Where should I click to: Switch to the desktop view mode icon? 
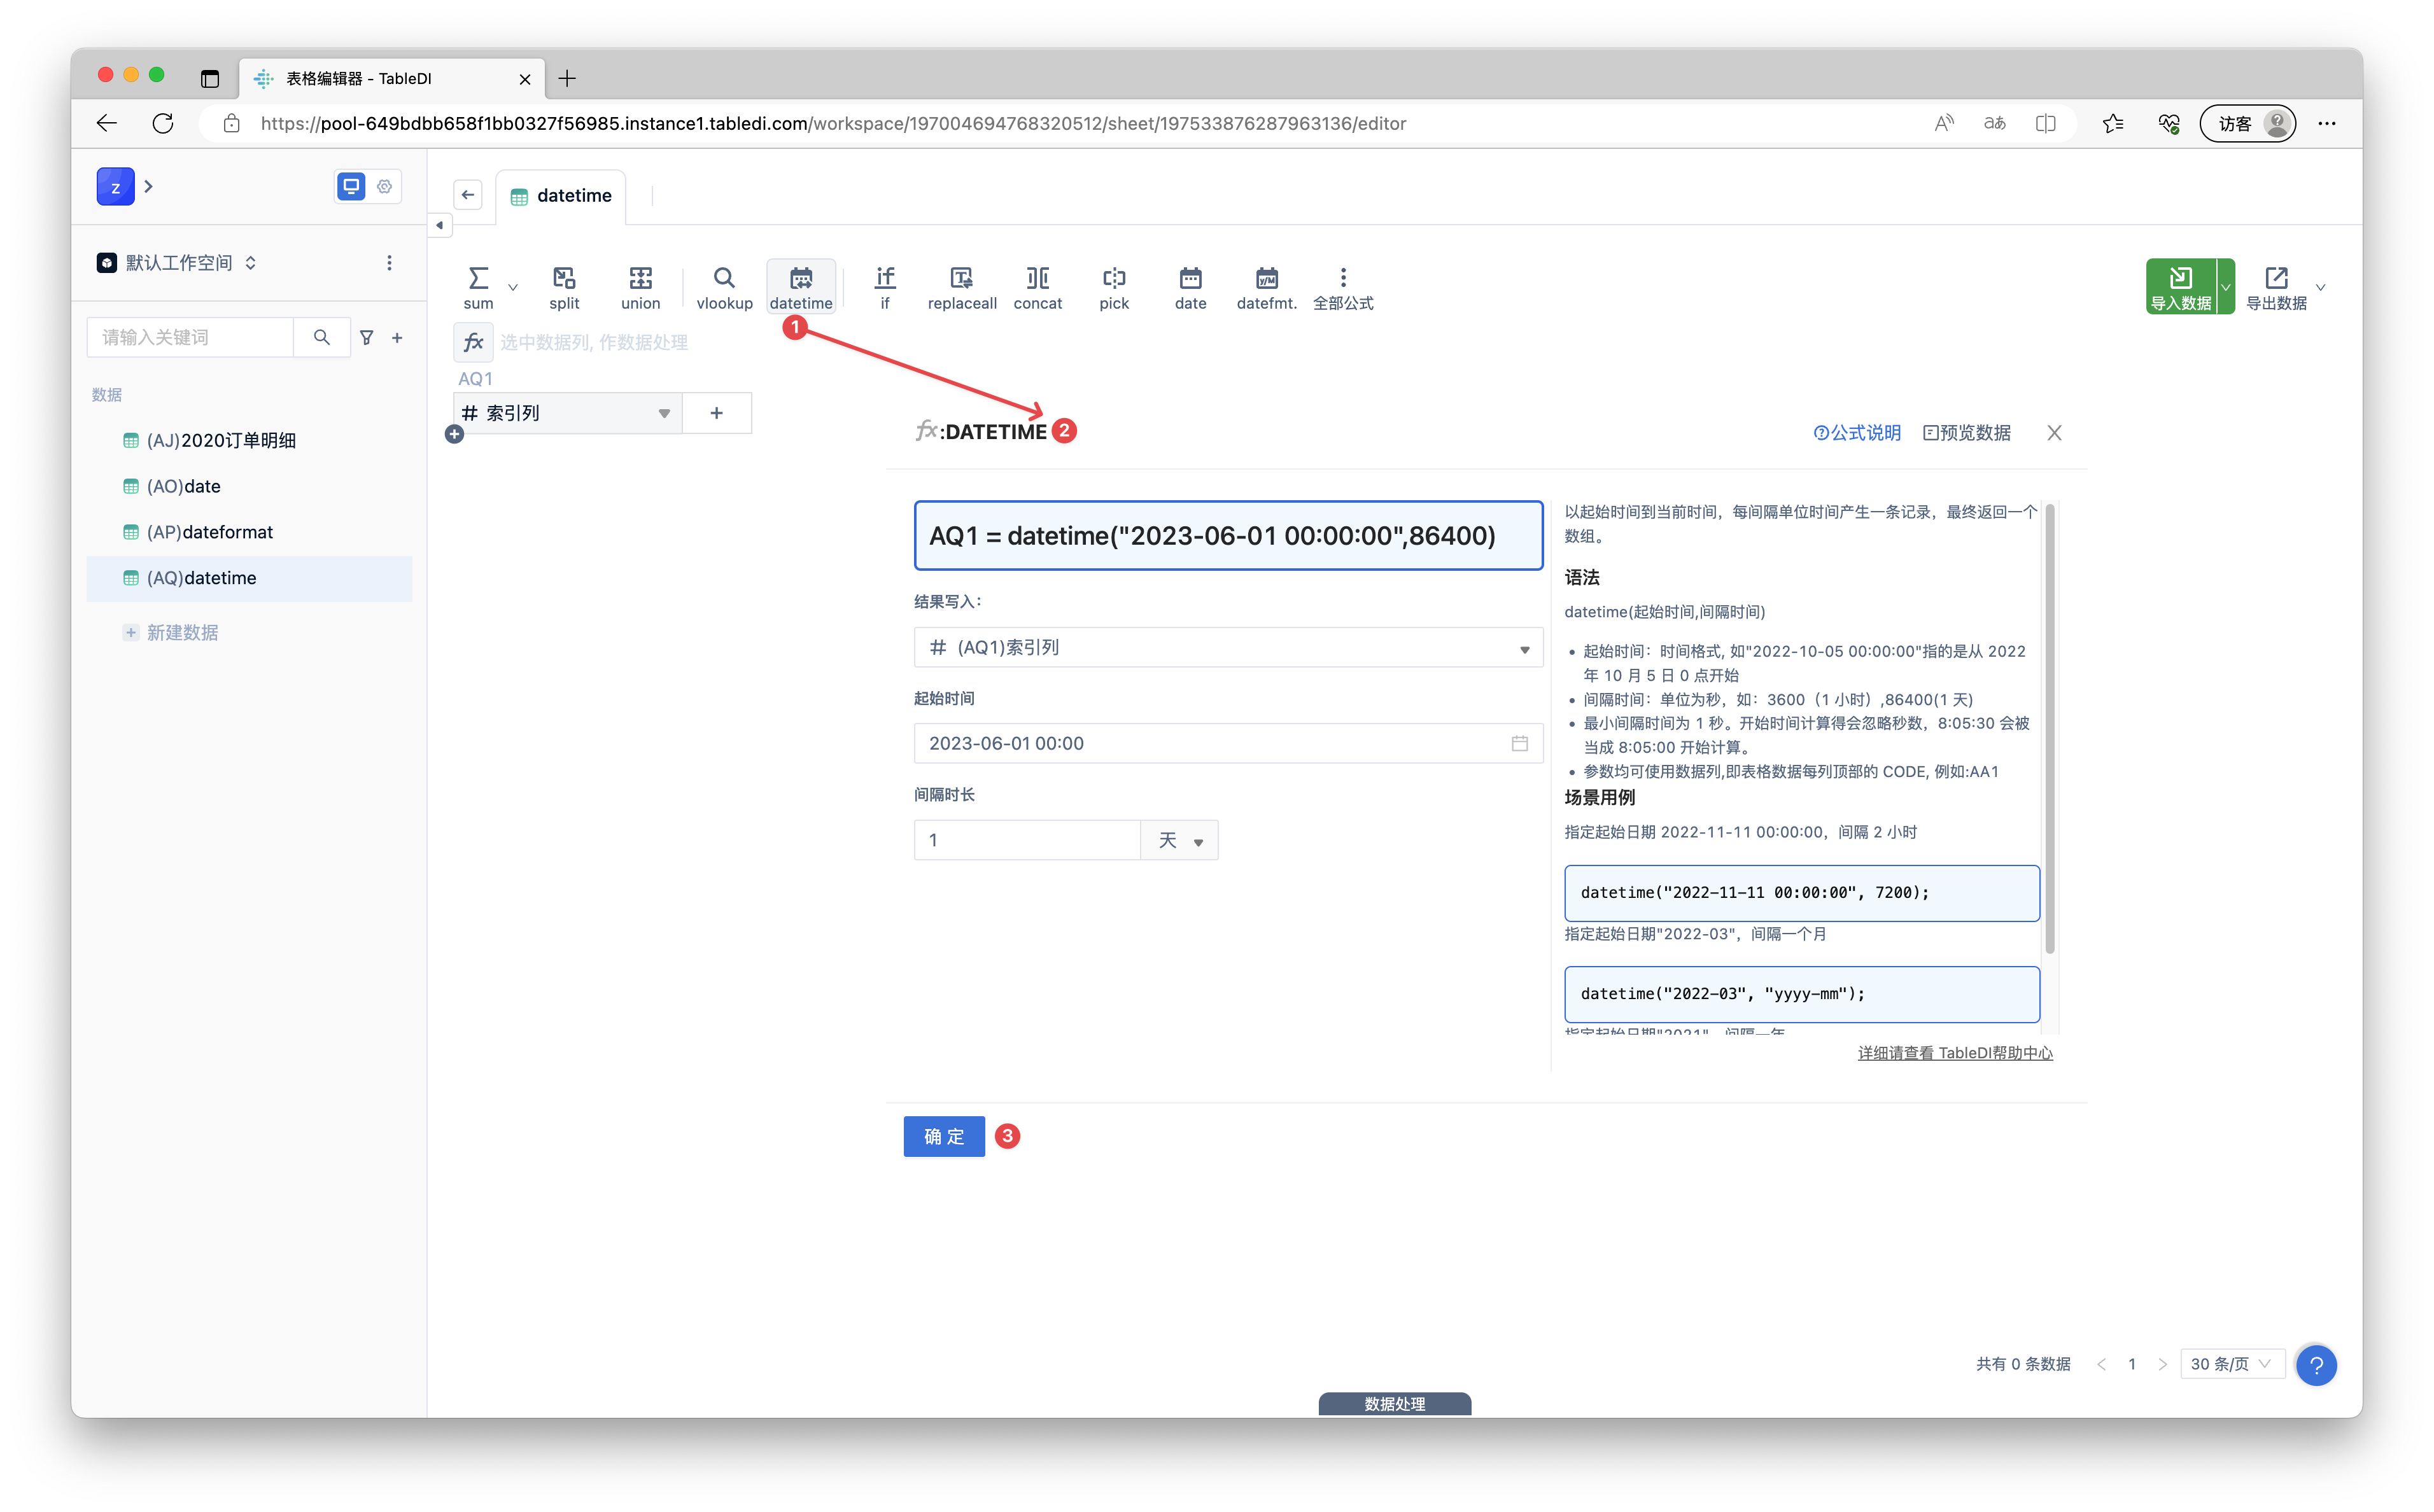[x=351, y=186]
